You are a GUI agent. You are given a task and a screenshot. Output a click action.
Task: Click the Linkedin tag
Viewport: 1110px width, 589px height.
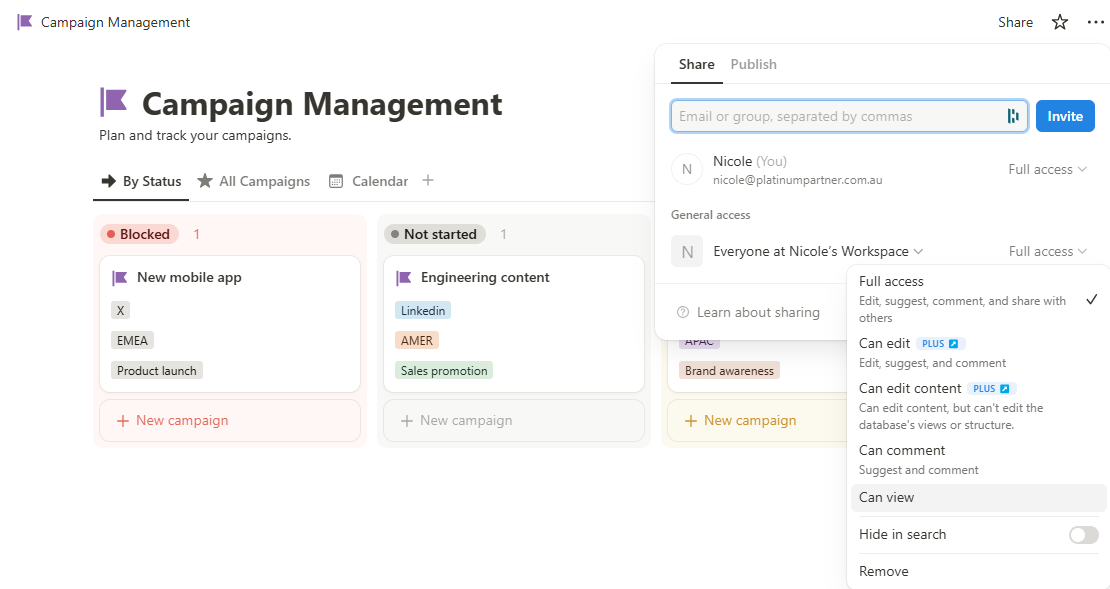[x=423, y=310]
